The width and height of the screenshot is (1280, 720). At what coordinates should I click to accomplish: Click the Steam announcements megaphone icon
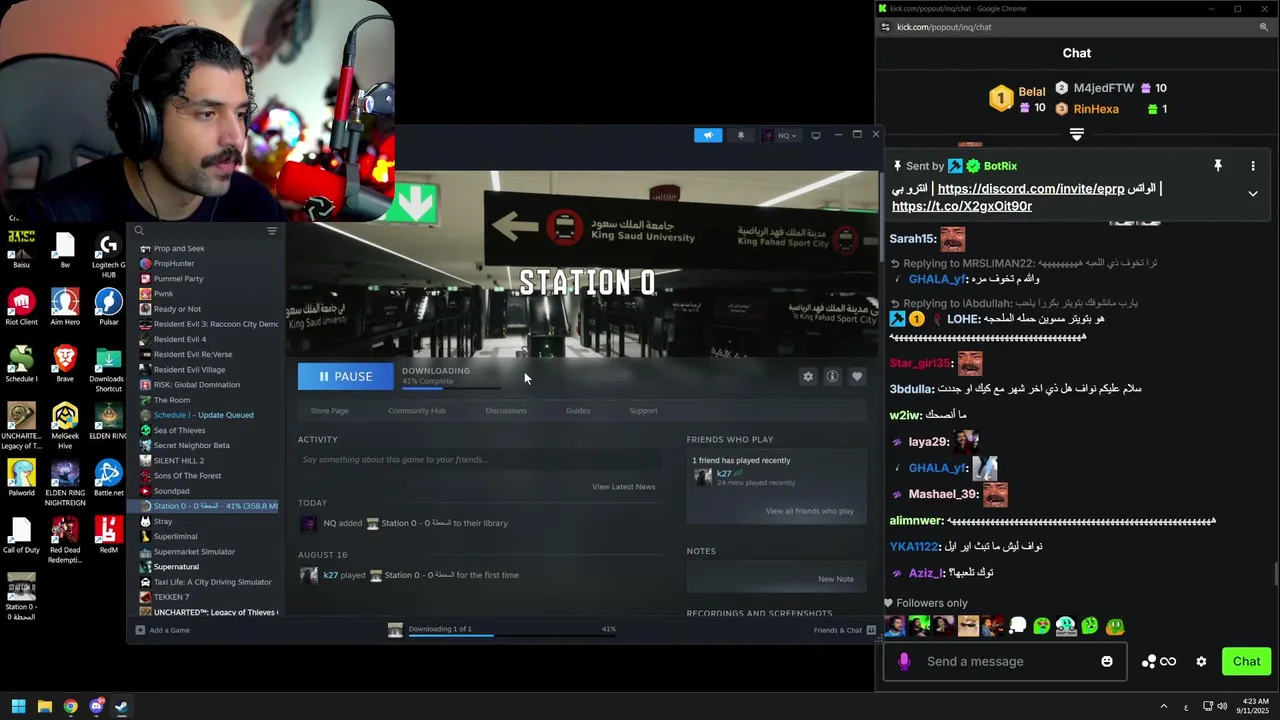click(x=708, y=135)
